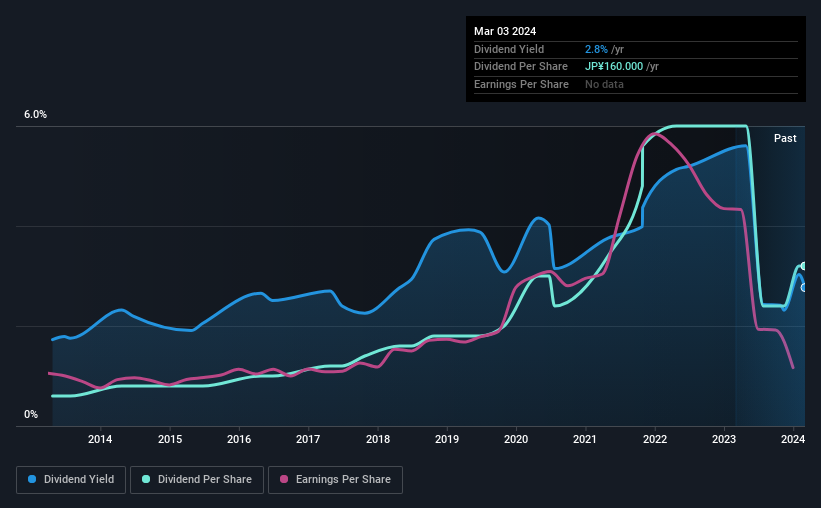Click the 6.0% y-axis label
This screenshot has width=821, height=508.
pyautogui.click(x=35, y=114)
